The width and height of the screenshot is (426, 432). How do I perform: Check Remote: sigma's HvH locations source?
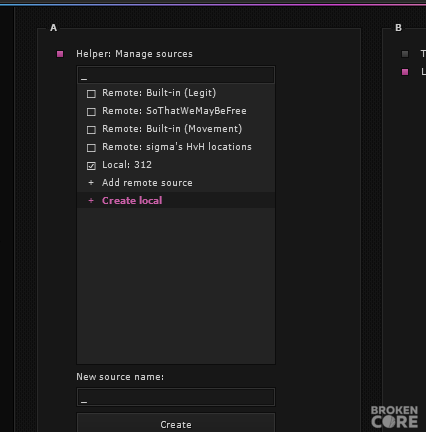coord(91,148)
